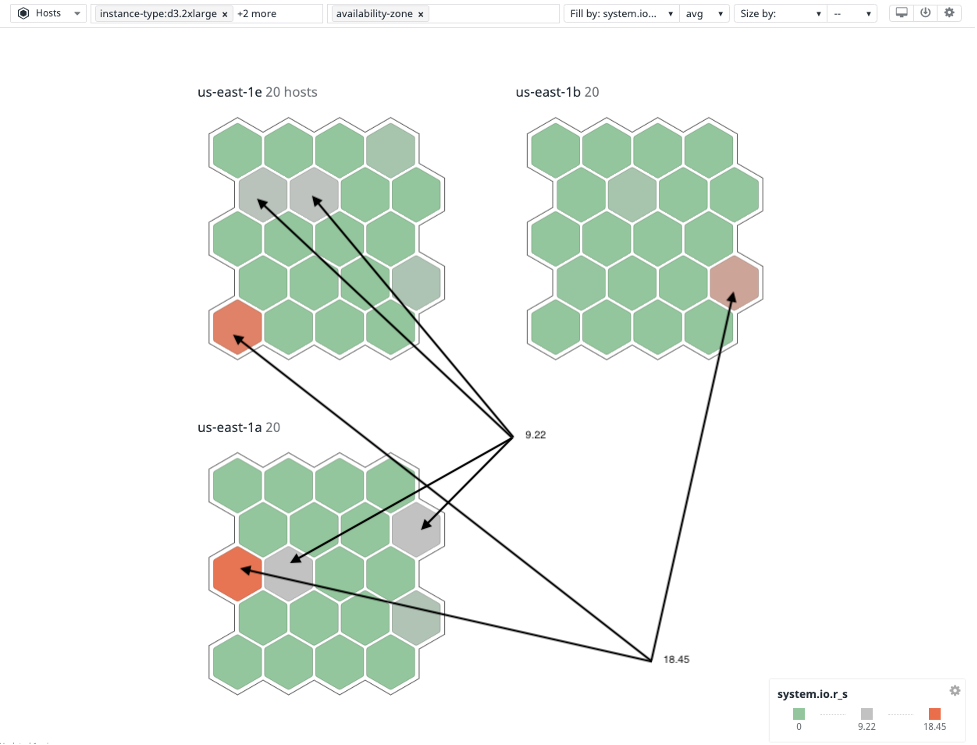Remove the availability-zone grouping tag
Viewport: 977px width, 745px height.
(419, 13)
